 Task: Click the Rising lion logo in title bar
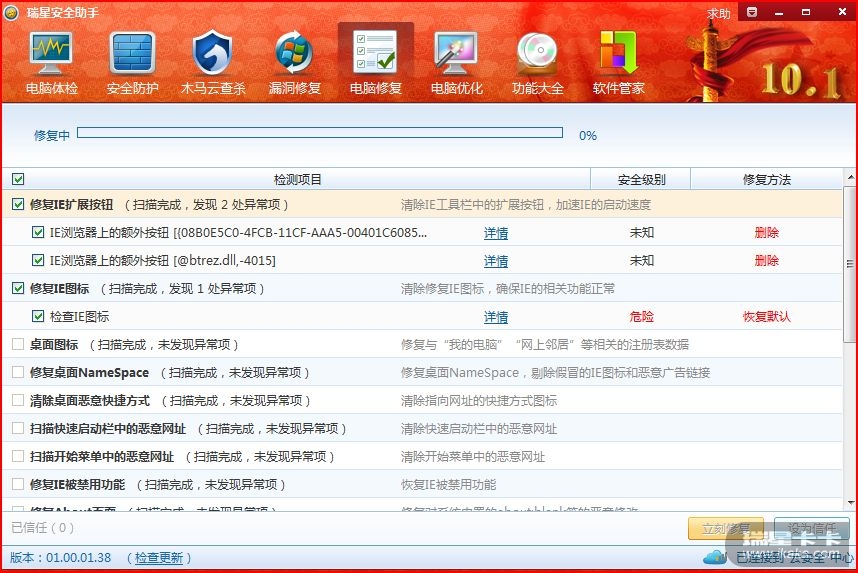pyautogui.click(x=11, y=12)
